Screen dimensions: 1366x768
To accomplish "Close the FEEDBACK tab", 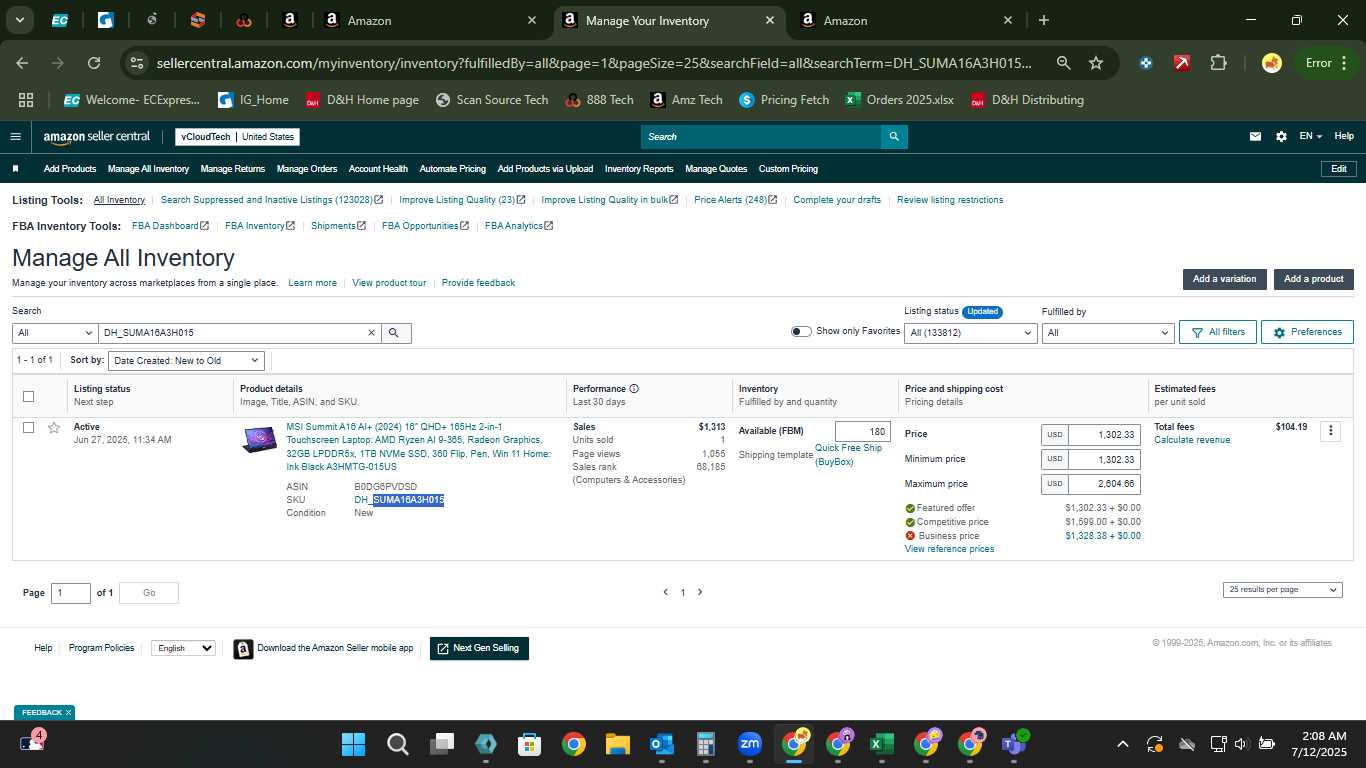I will coord(68,713).
